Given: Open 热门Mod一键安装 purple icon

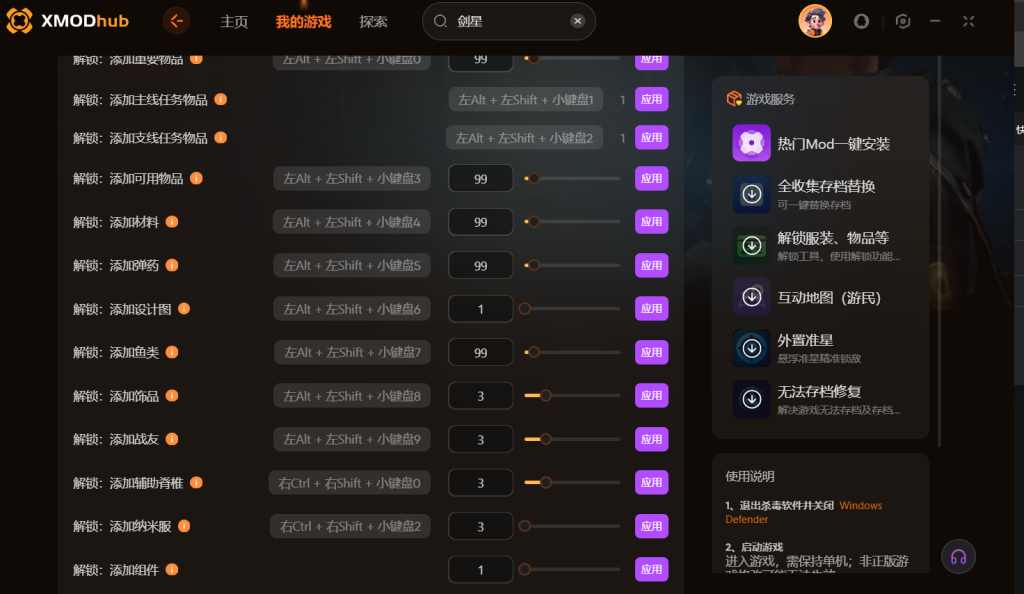Looking at the screenshot, I should pos(751,143).
